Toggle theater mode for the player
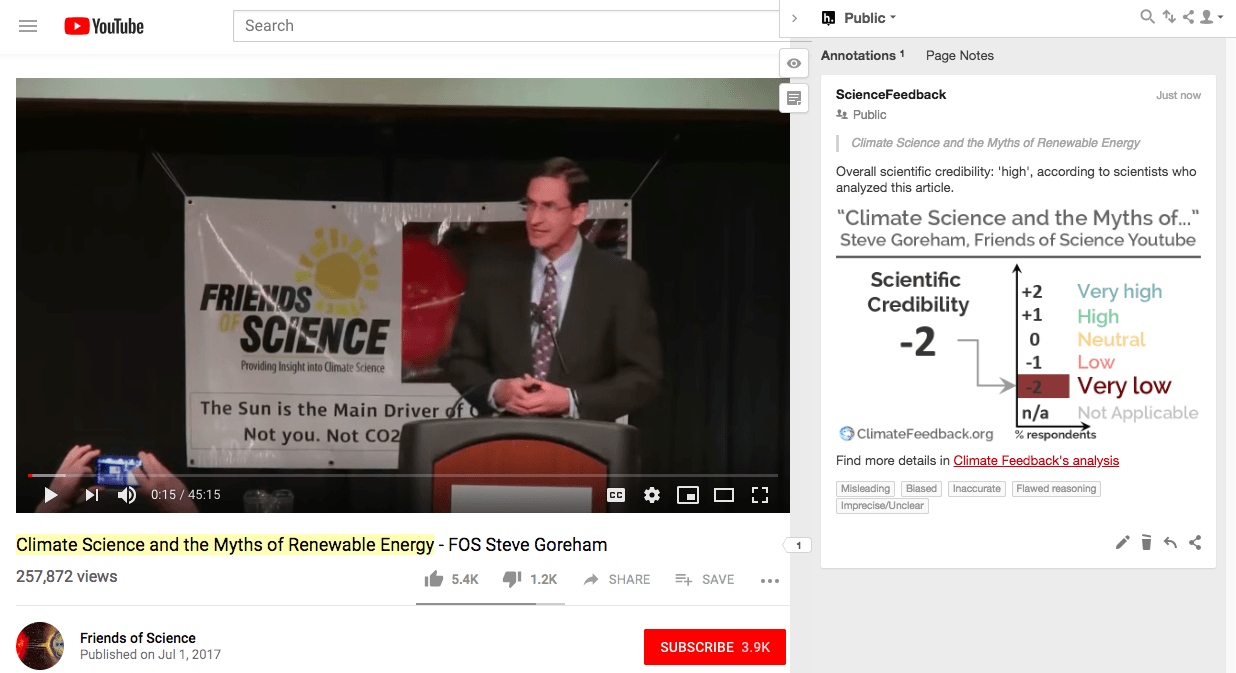The height and width of the screenshot is (673, 1236). (723, 495)
